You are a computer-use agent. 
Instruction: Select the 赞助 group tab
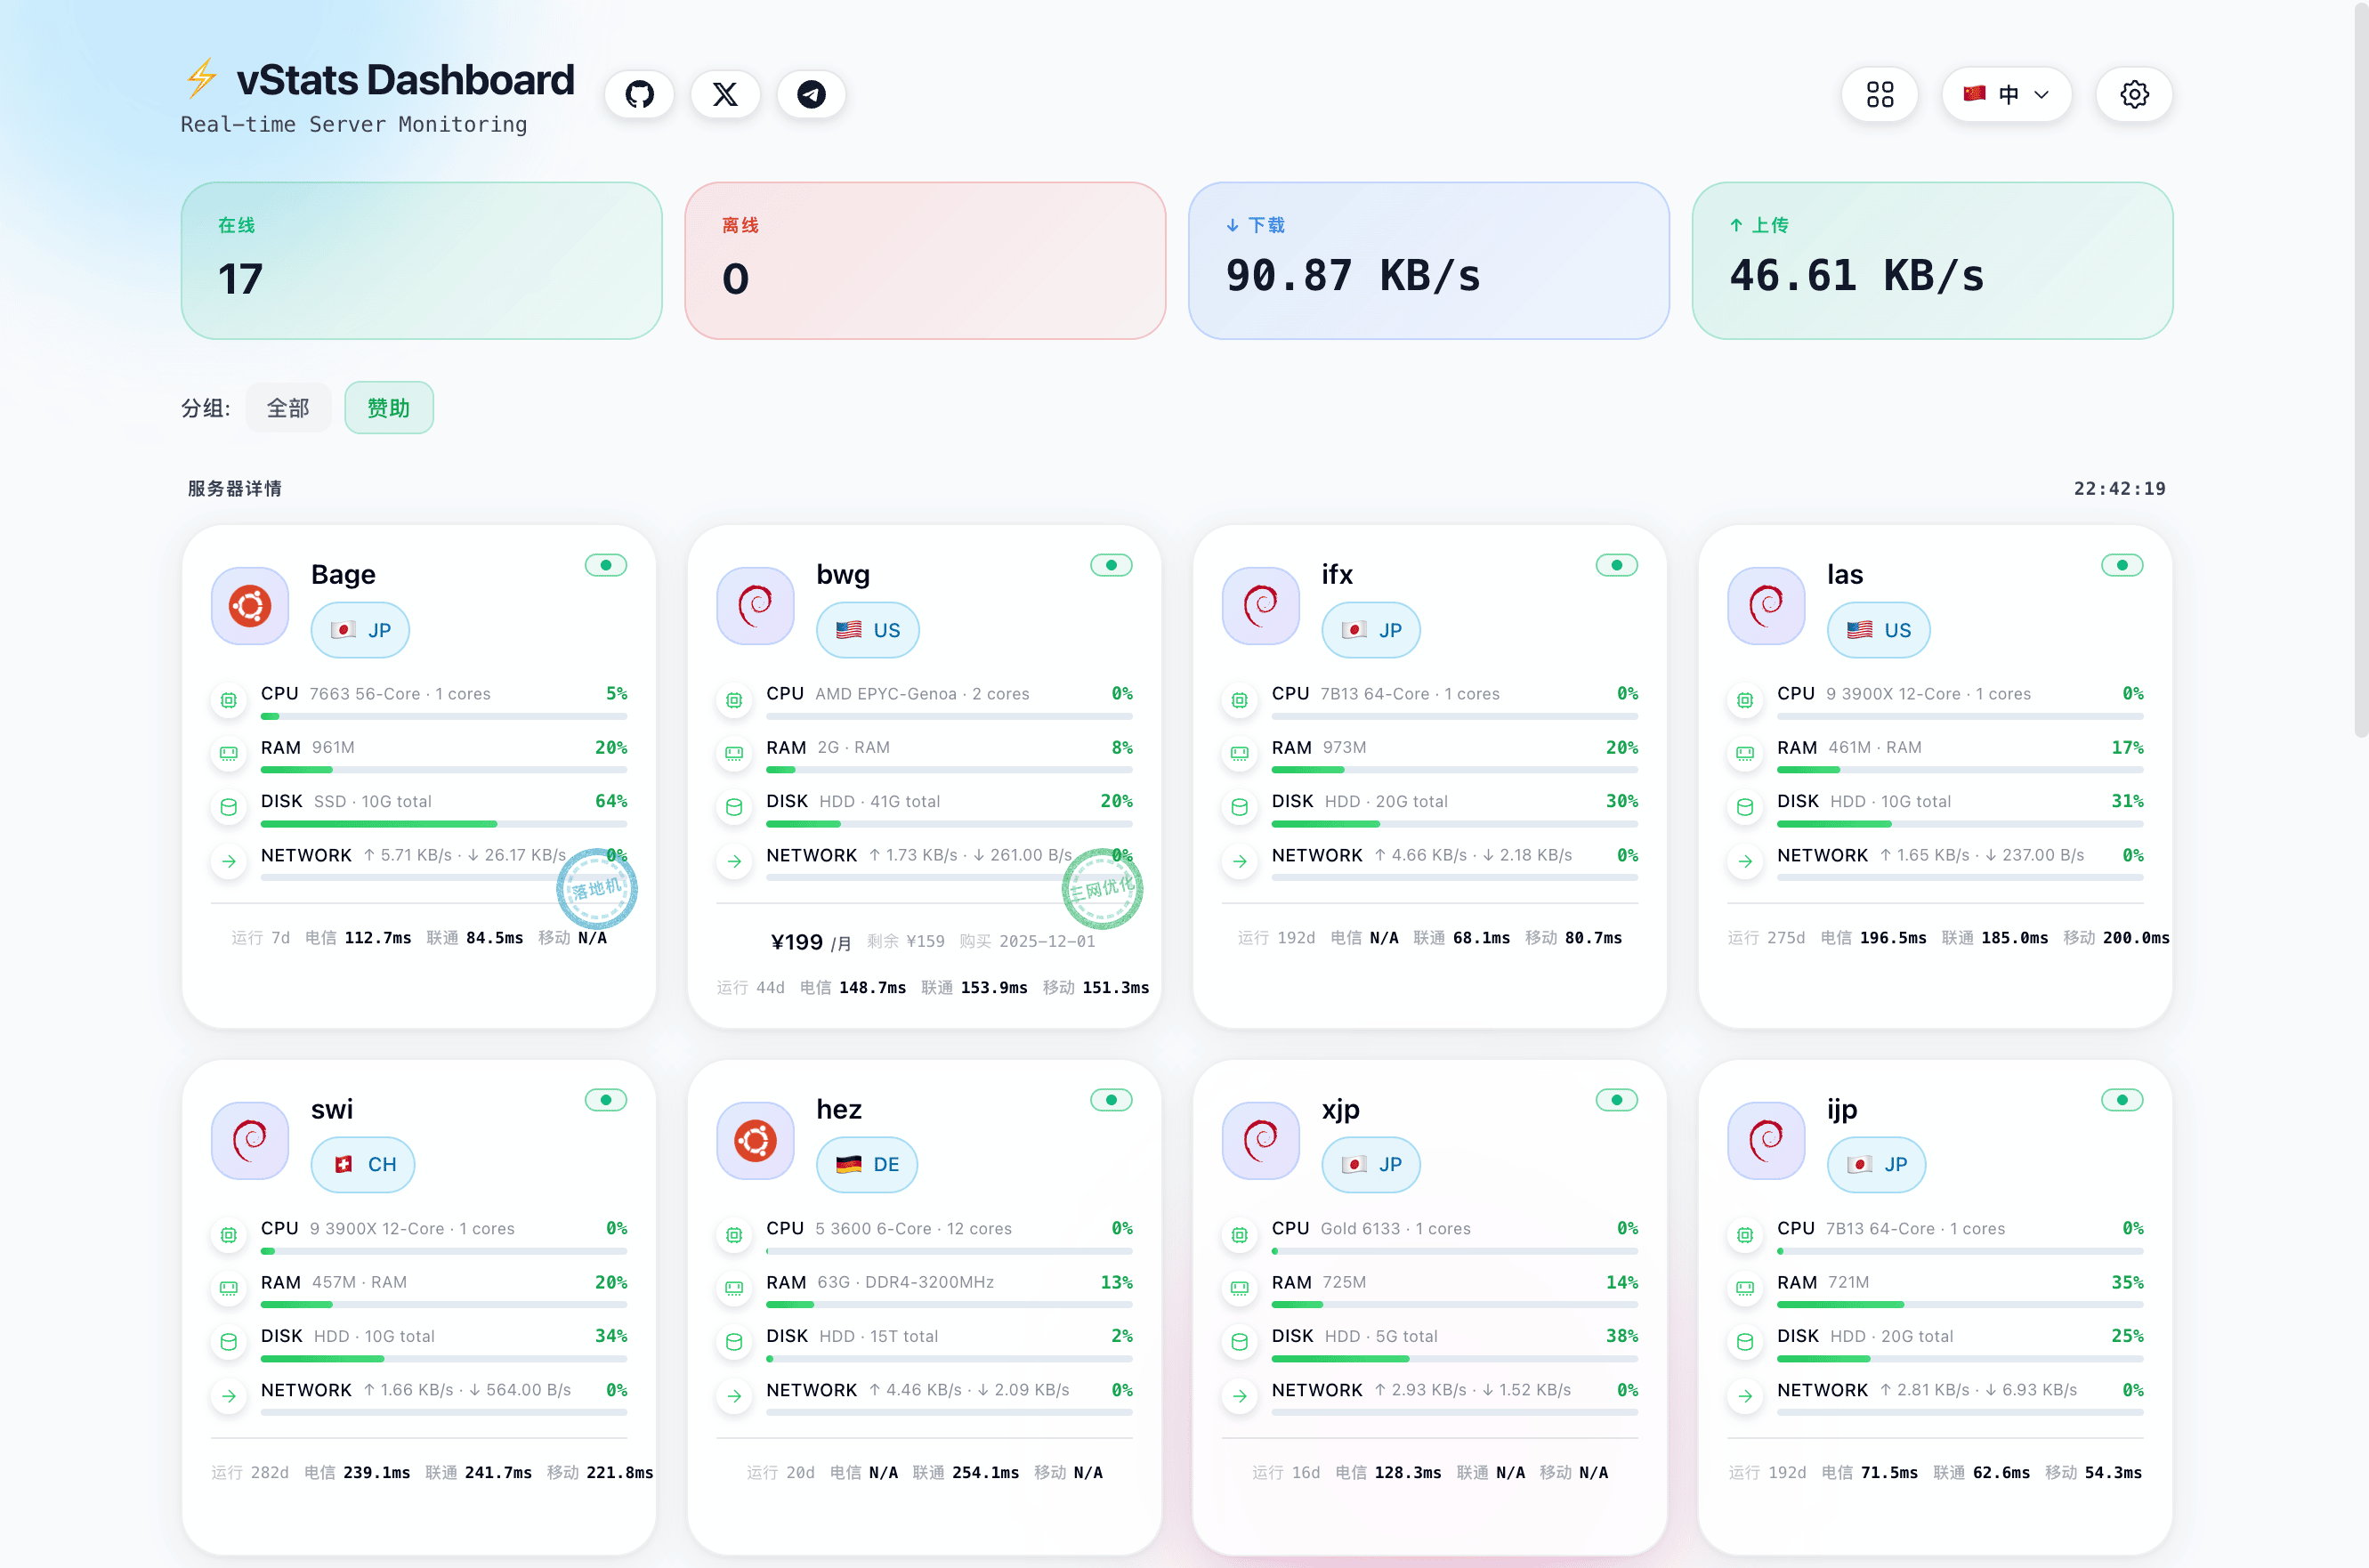(x=388, y=408)
